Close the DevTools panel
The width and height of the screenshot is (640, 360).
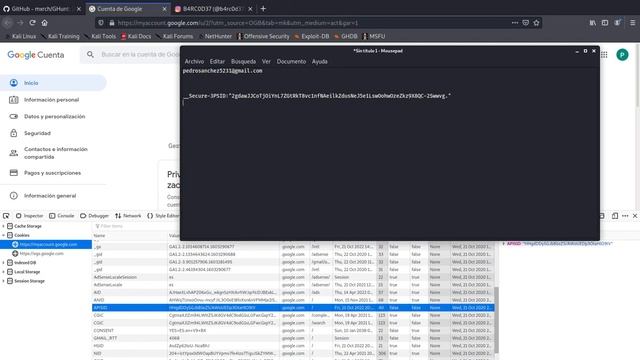tap(635, 216)
